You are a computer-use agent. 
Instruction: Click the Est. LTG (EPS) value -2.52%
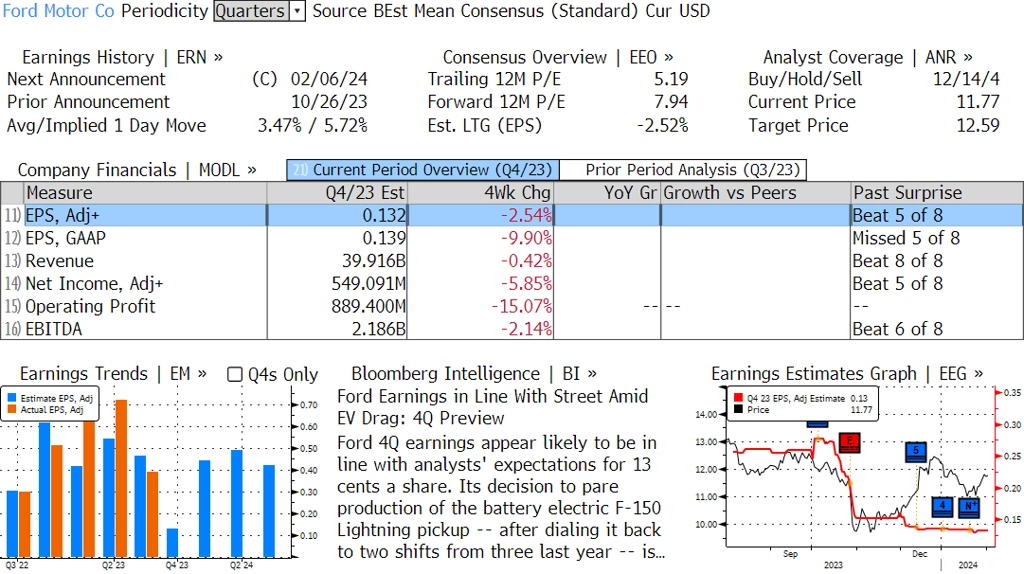(x=662, y=125)
